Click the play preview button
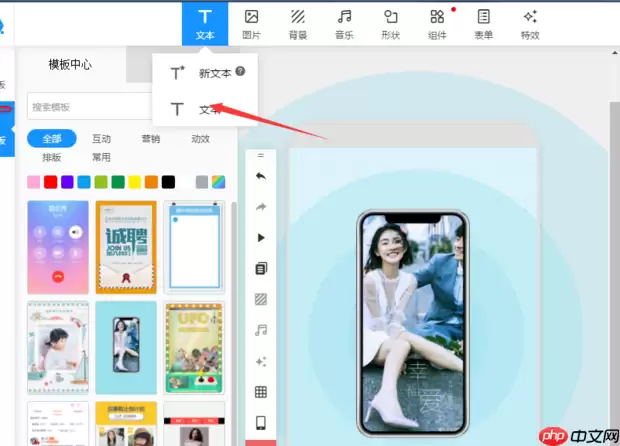 pos(261,238)
